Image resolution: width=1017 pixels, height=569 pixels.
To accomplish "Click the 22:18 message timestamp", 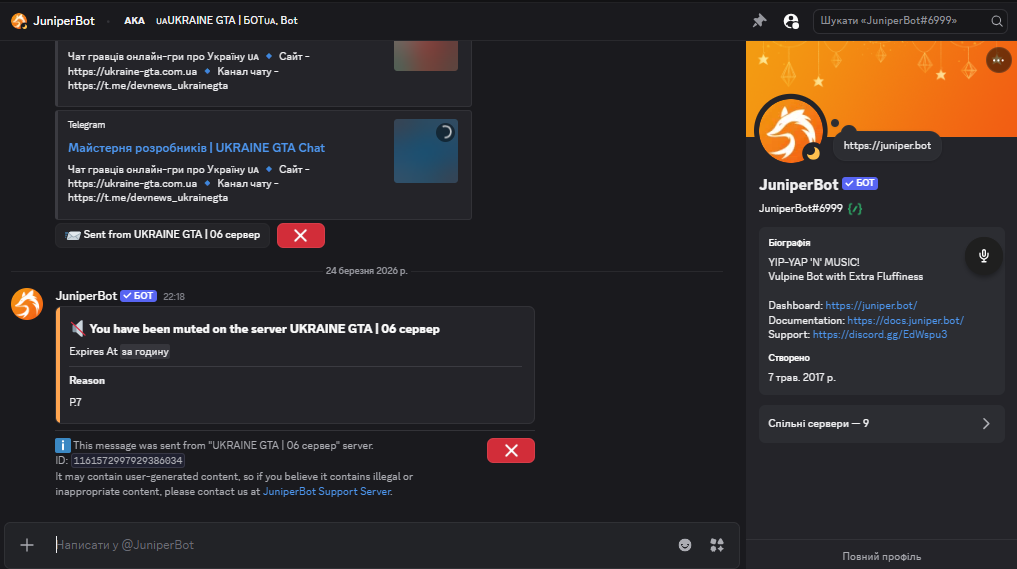I will [x=174, y=297].
